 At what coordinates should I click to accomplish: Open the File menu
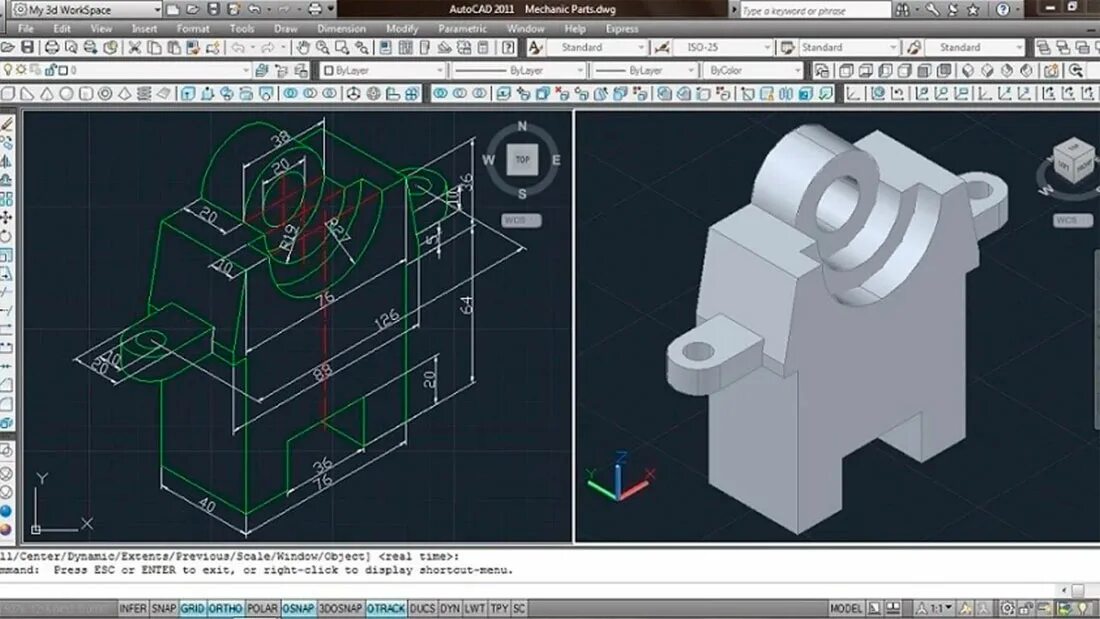(26, 29)
